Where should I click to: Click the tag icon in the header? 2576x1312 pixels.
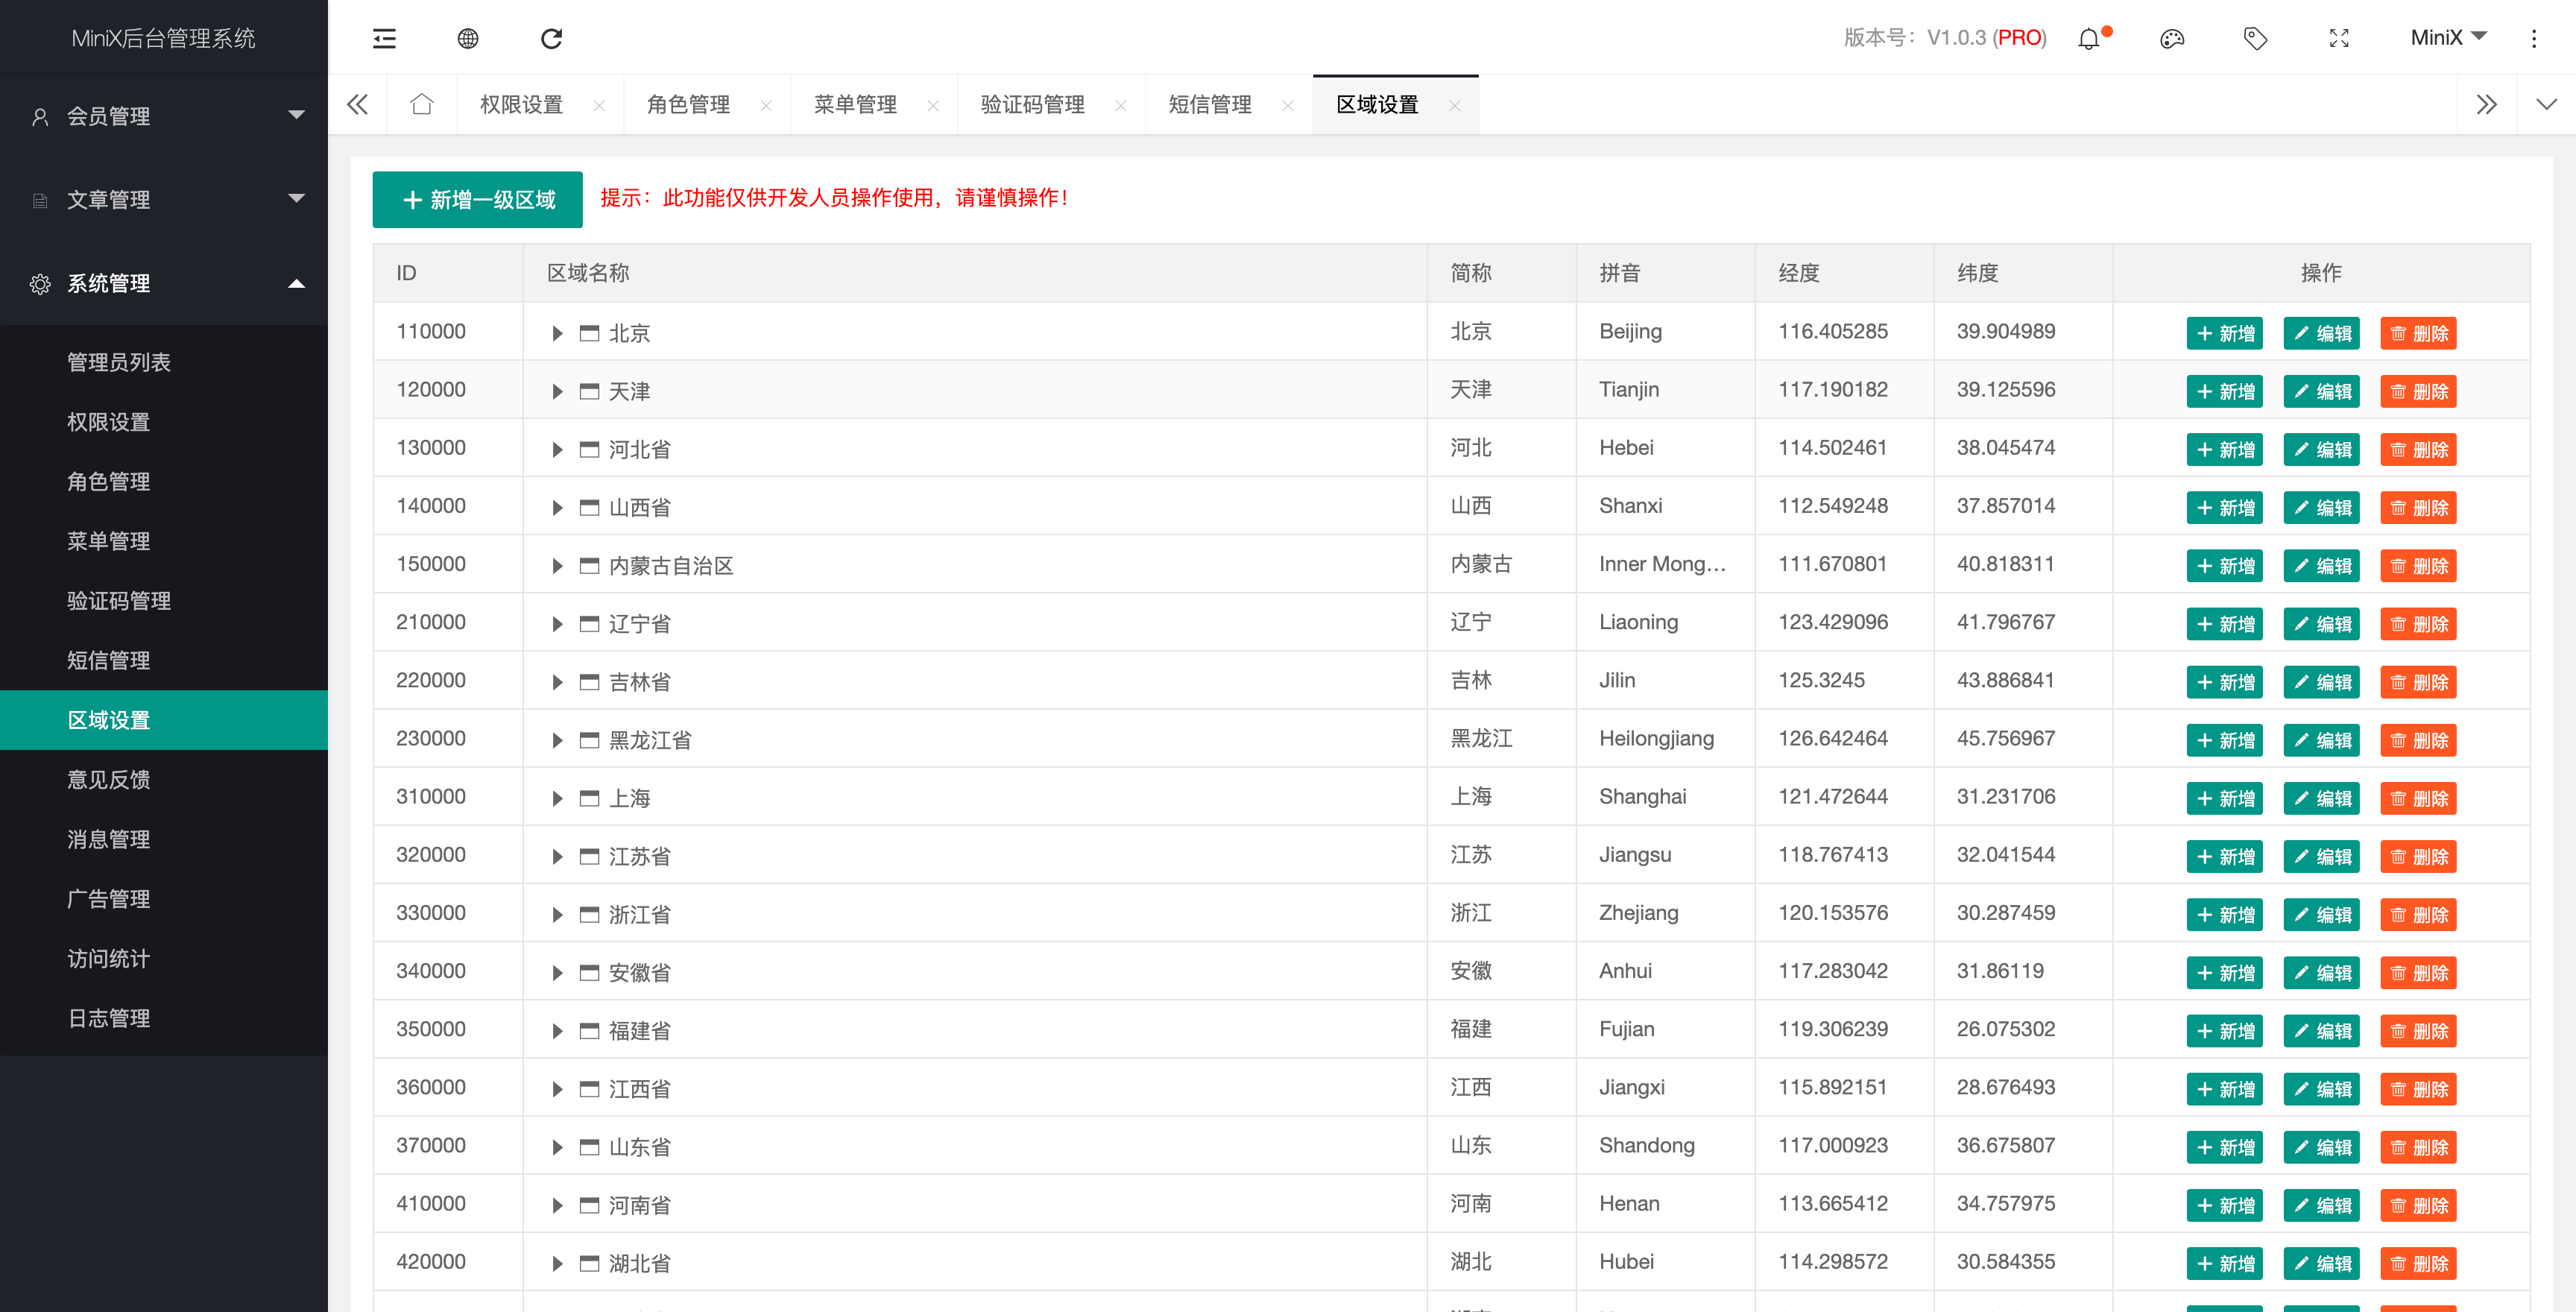click(2255, 39)
